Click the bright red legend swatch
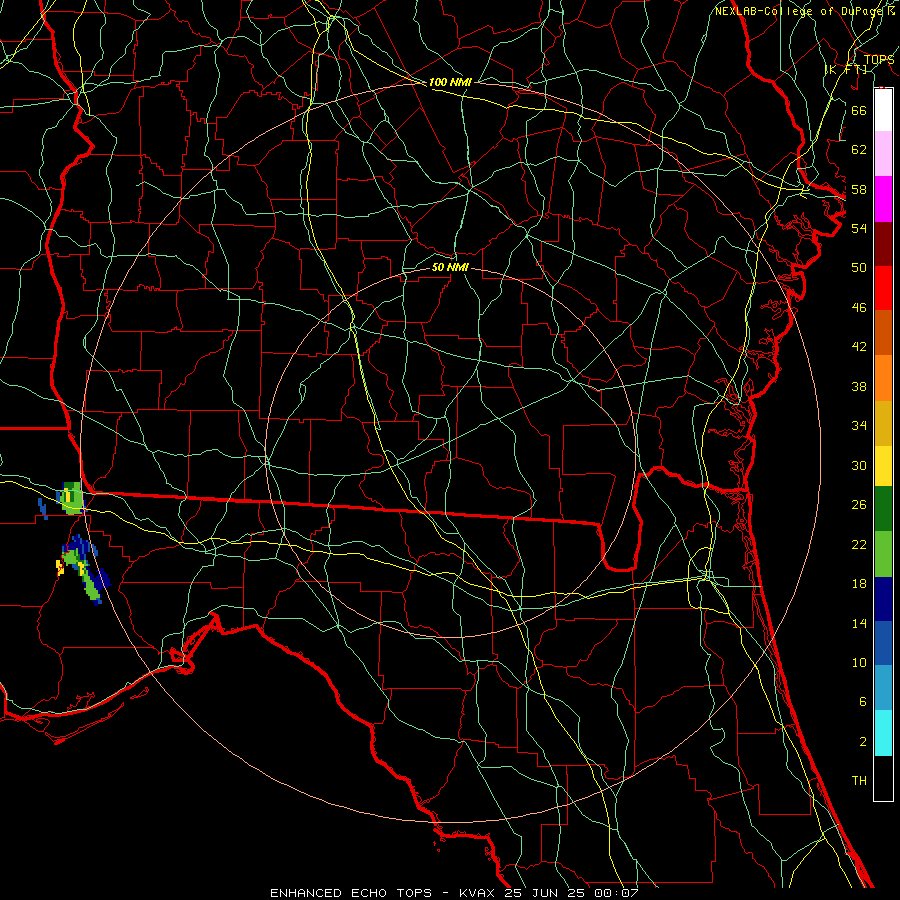 pos(883,288)
